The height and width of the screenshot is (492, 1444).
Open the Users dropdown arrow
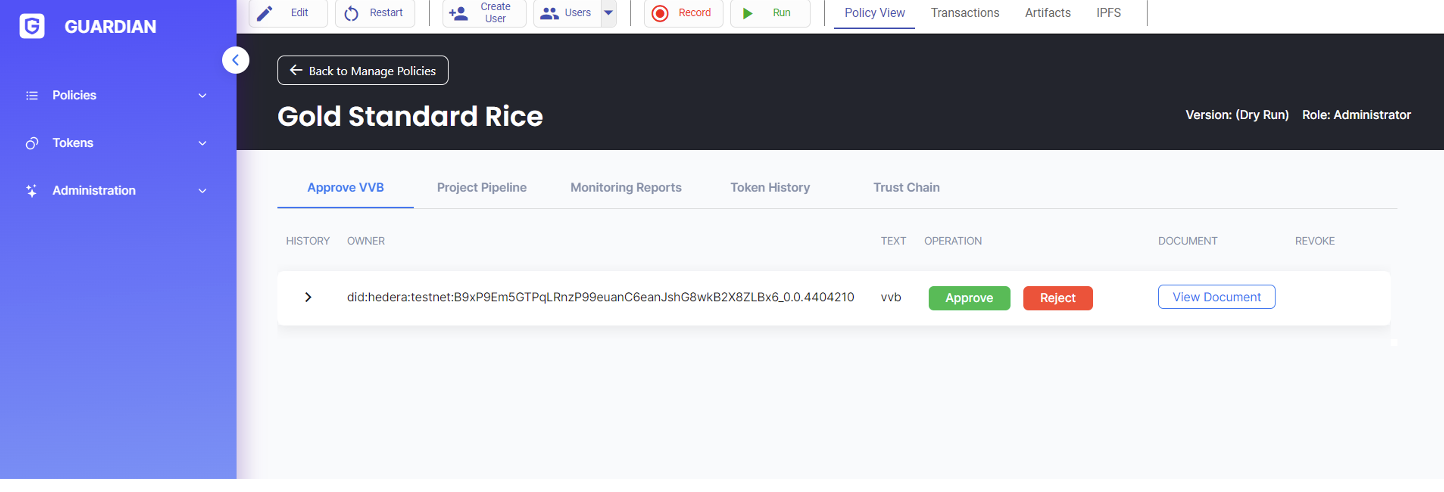coord(608,13)
